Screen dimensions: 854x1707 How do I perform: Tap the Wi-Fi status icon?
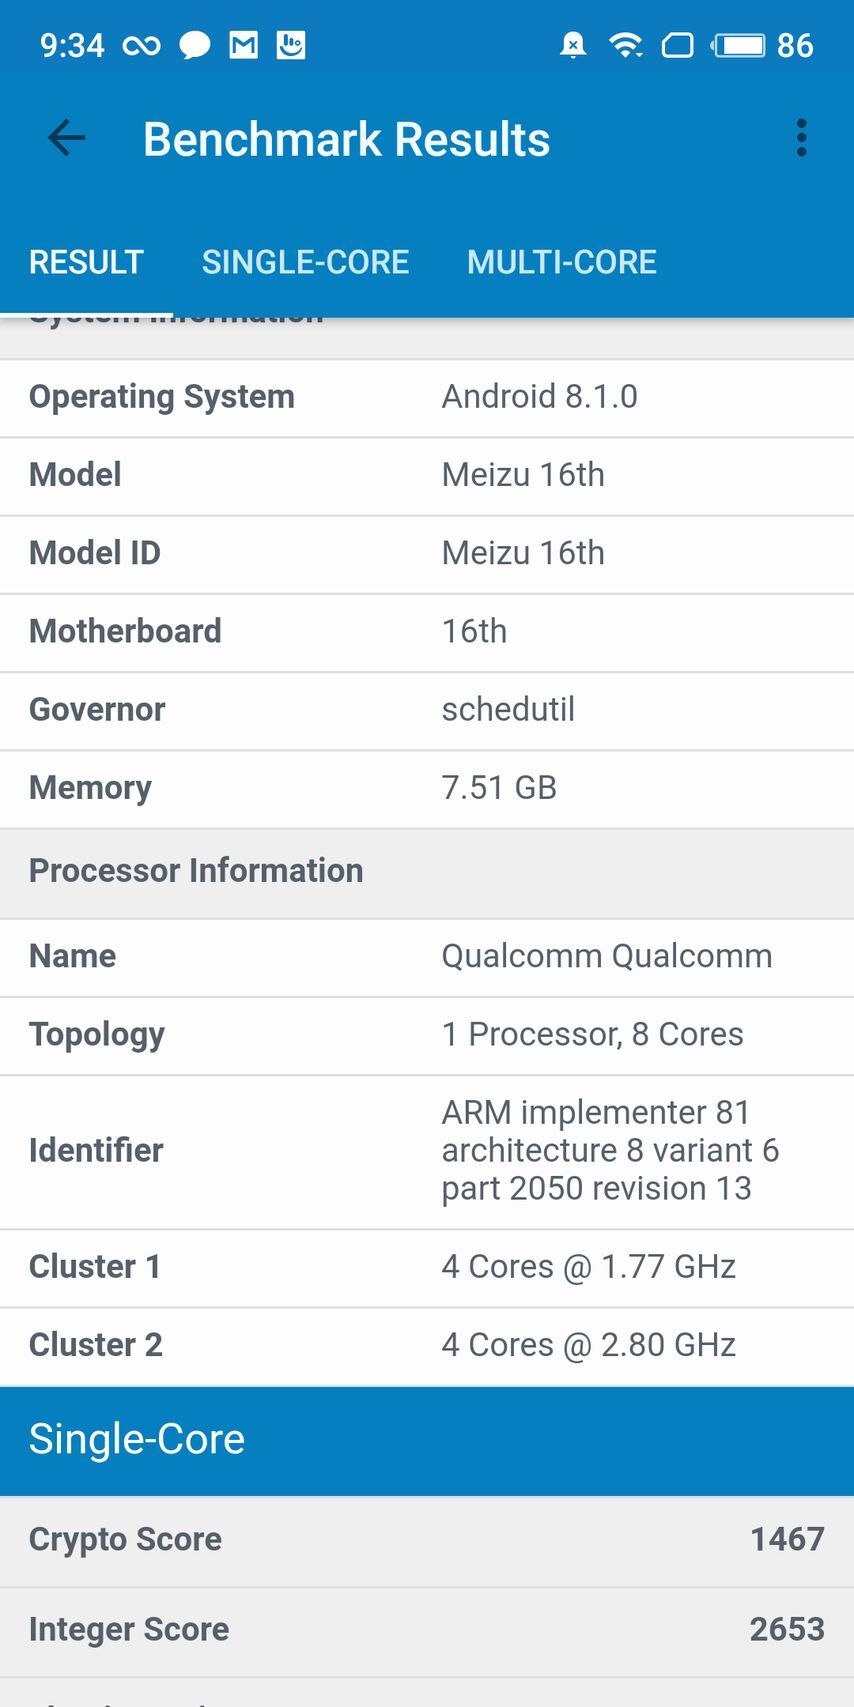click(x=626, y=45)
